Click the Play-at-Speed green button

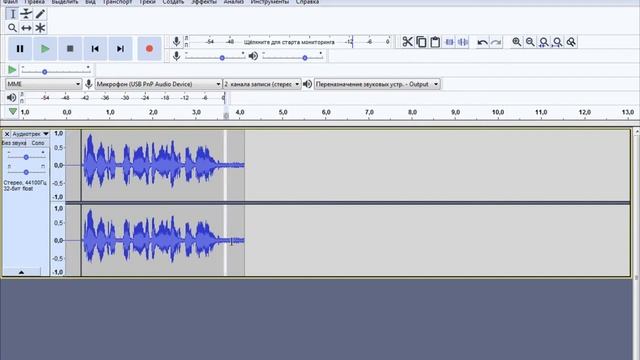(x=12, y=70)
